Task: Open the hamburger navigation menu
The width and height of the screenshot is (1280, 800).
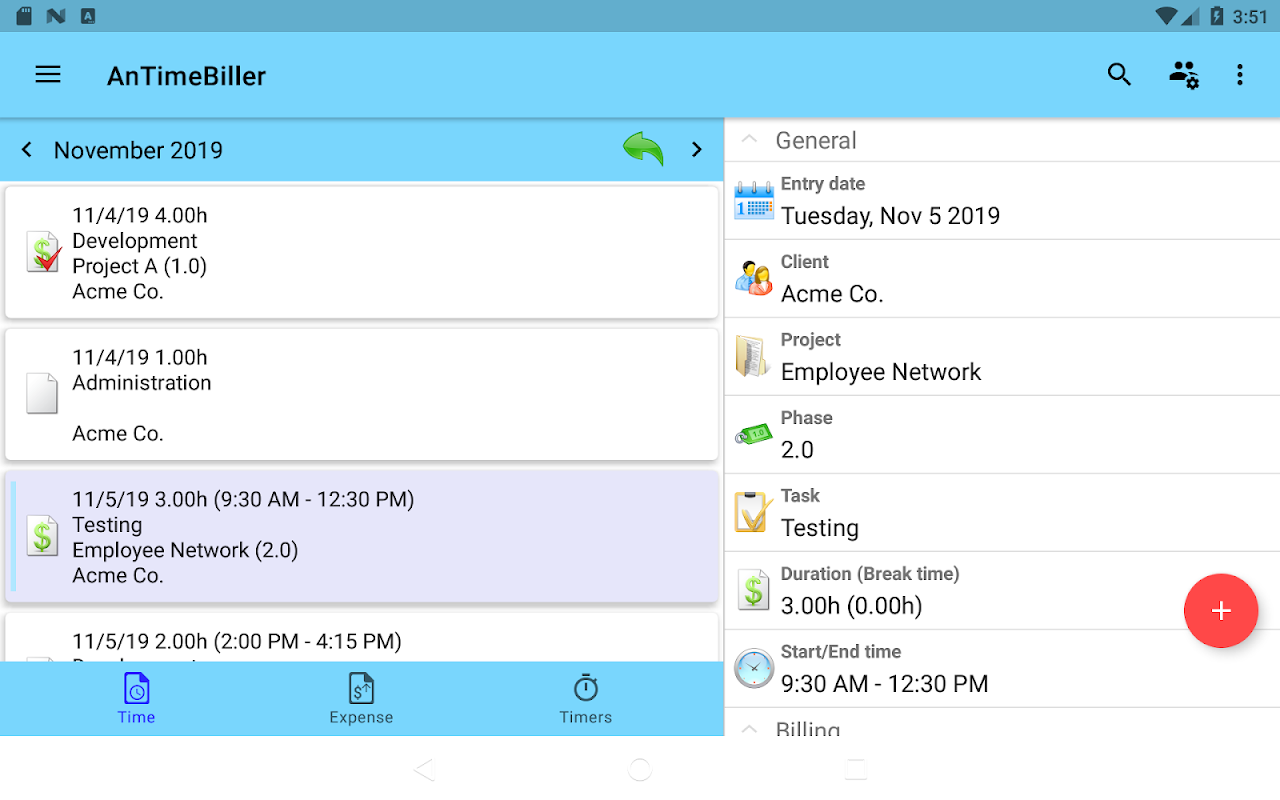Action: pos(48,75)
